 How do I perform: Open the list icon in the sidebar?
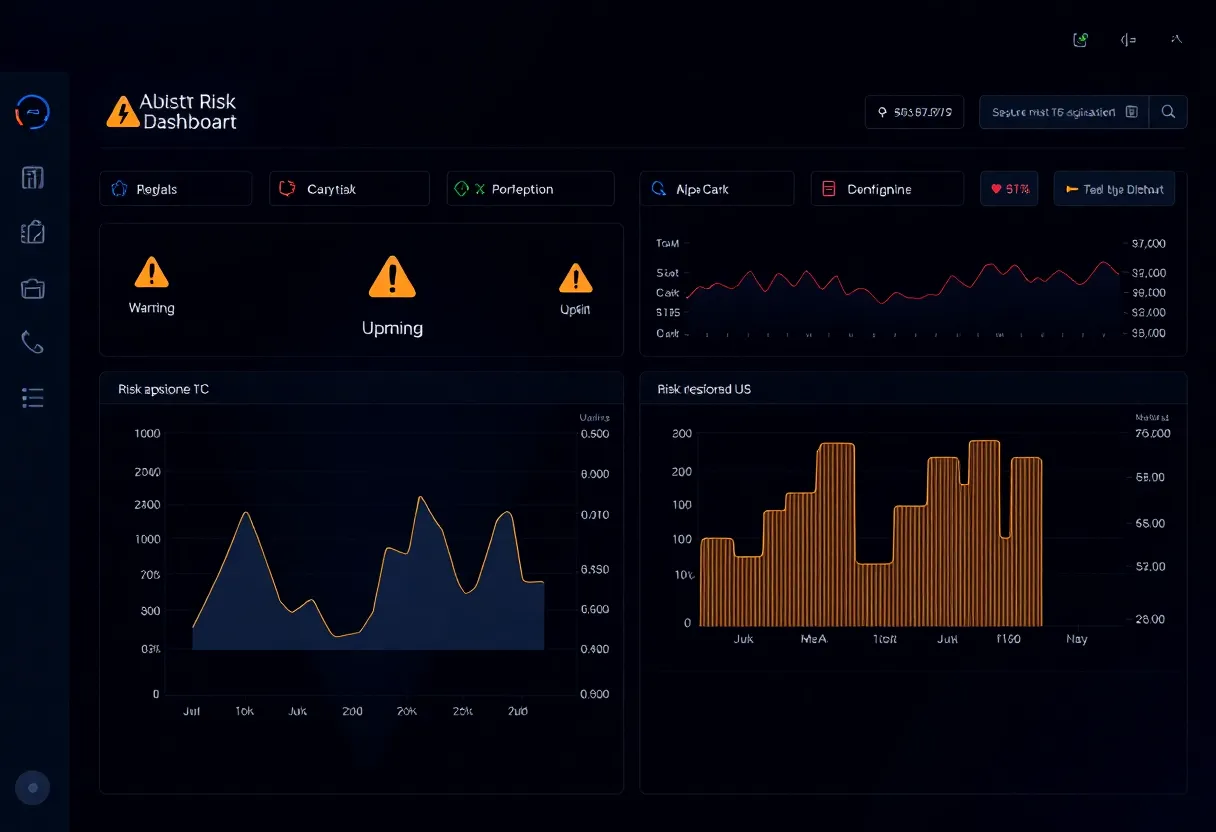(x=32, y=397)
